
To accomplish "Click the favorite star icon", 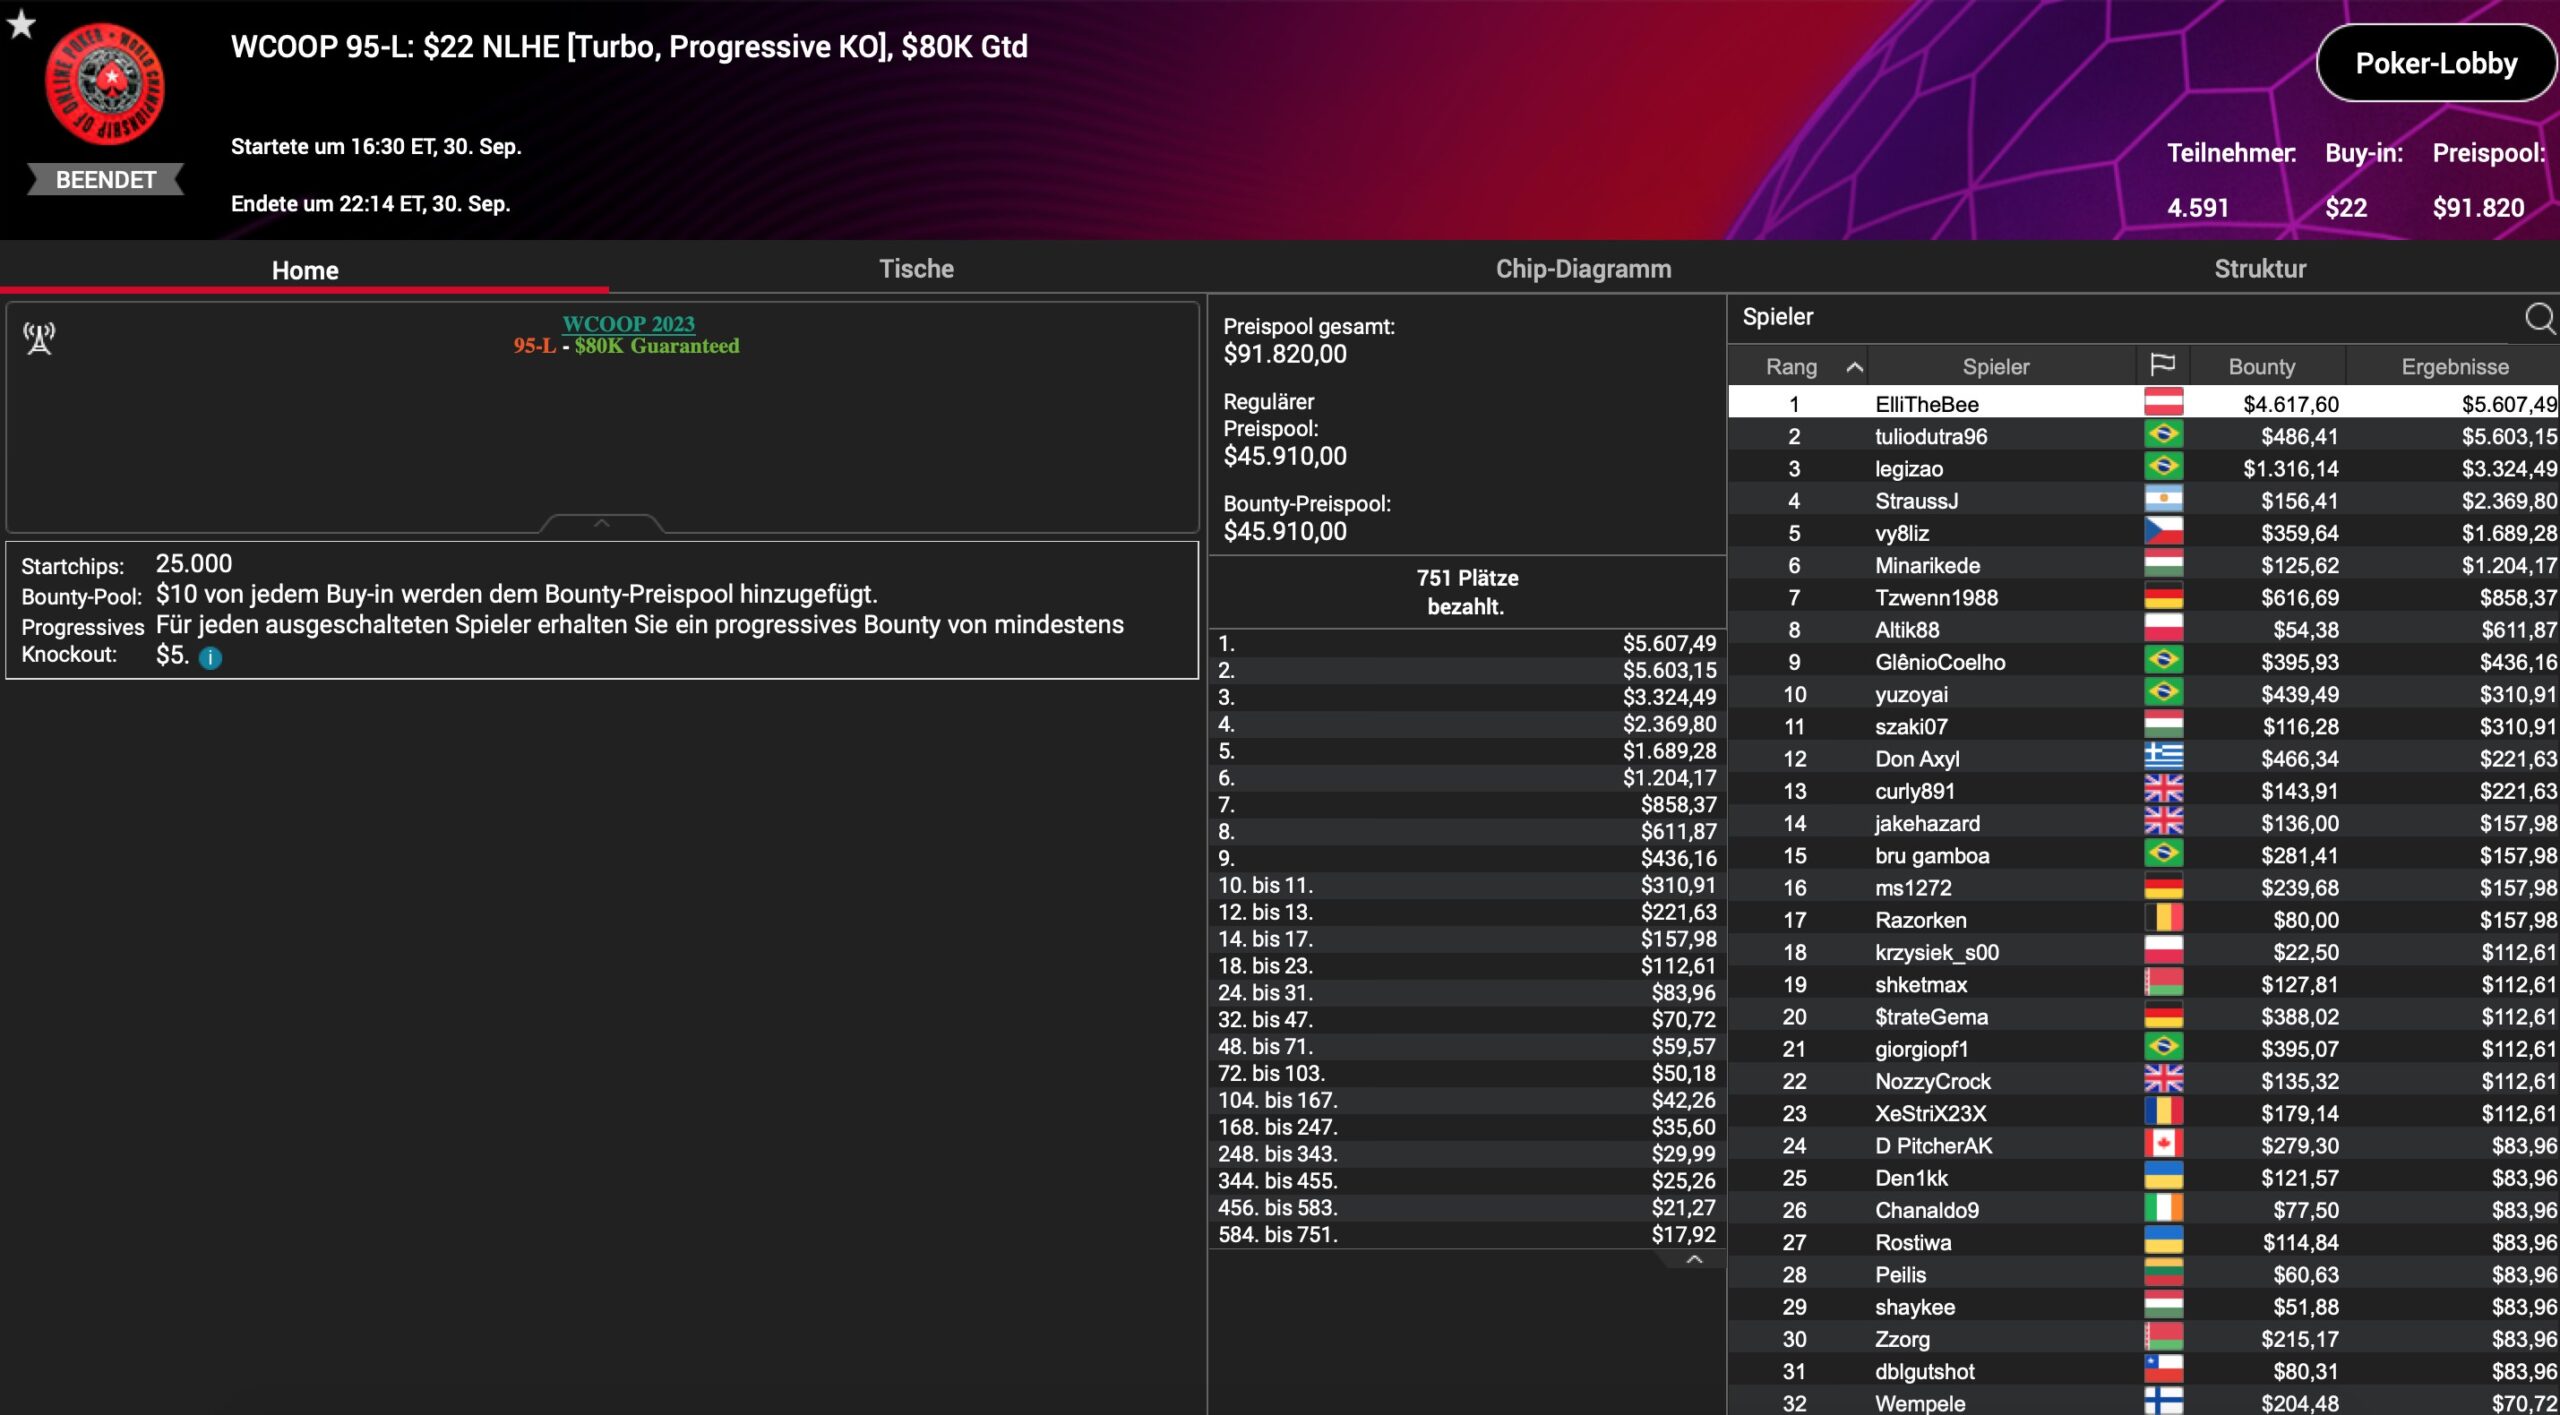I will 21,23.
